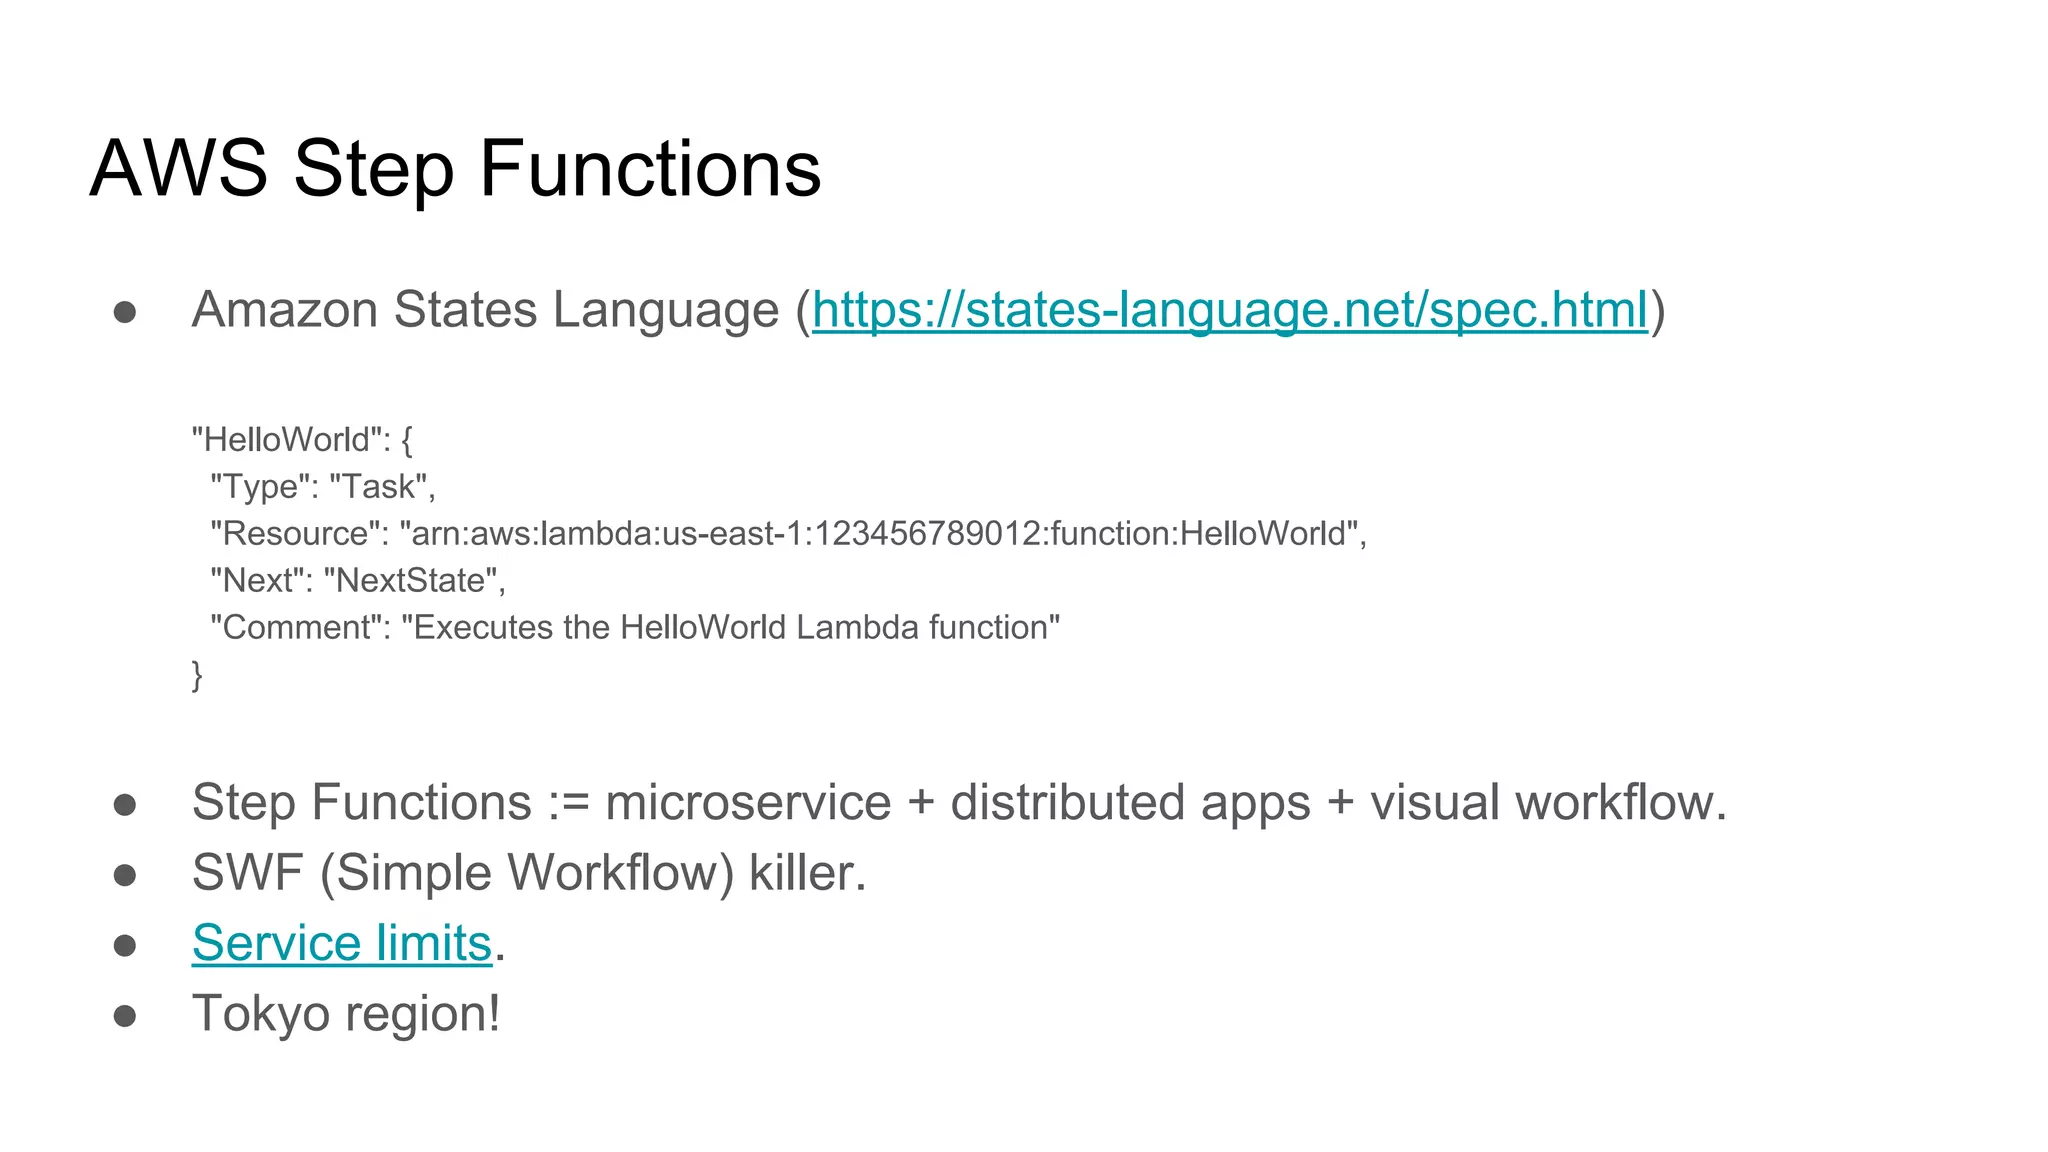
Task: Select the "HelloWorld": { code line
Action: click(302, 440)
